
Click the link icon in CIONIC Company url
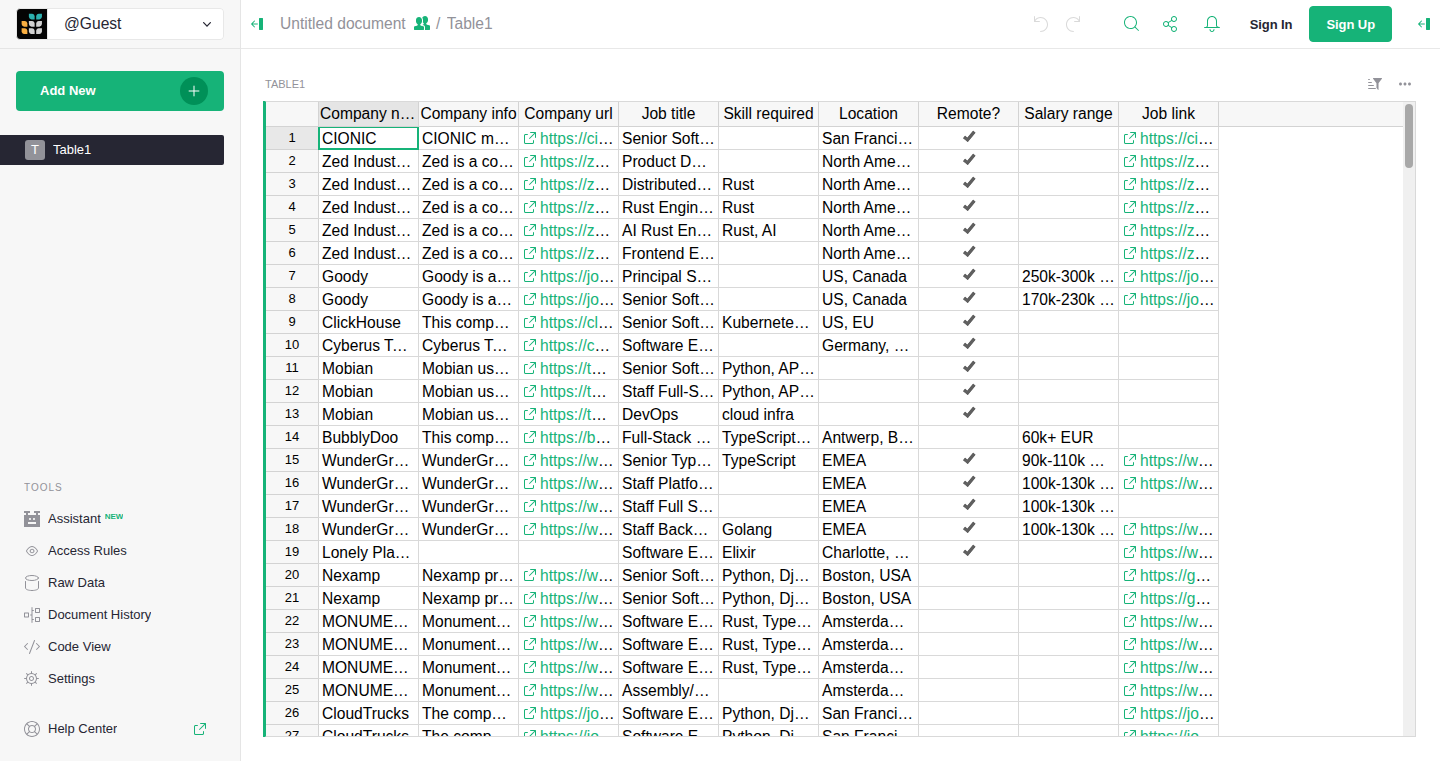(x=530, y=138)
